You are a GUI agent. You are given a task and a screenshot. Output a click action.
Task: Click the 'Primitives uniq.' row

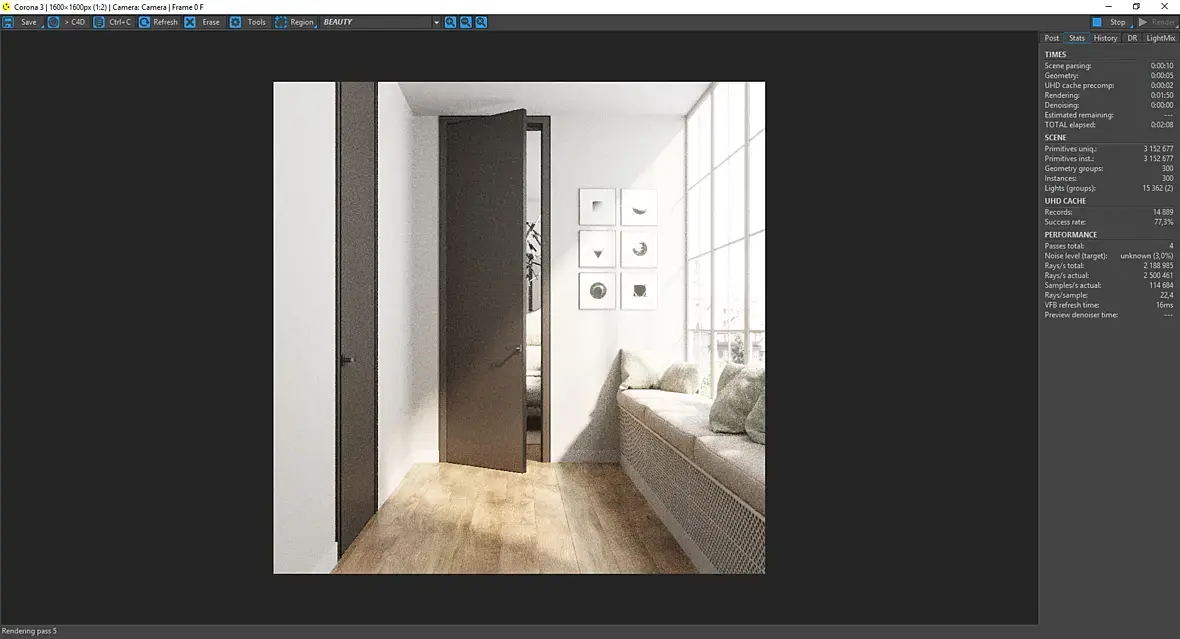point(1109,149)
